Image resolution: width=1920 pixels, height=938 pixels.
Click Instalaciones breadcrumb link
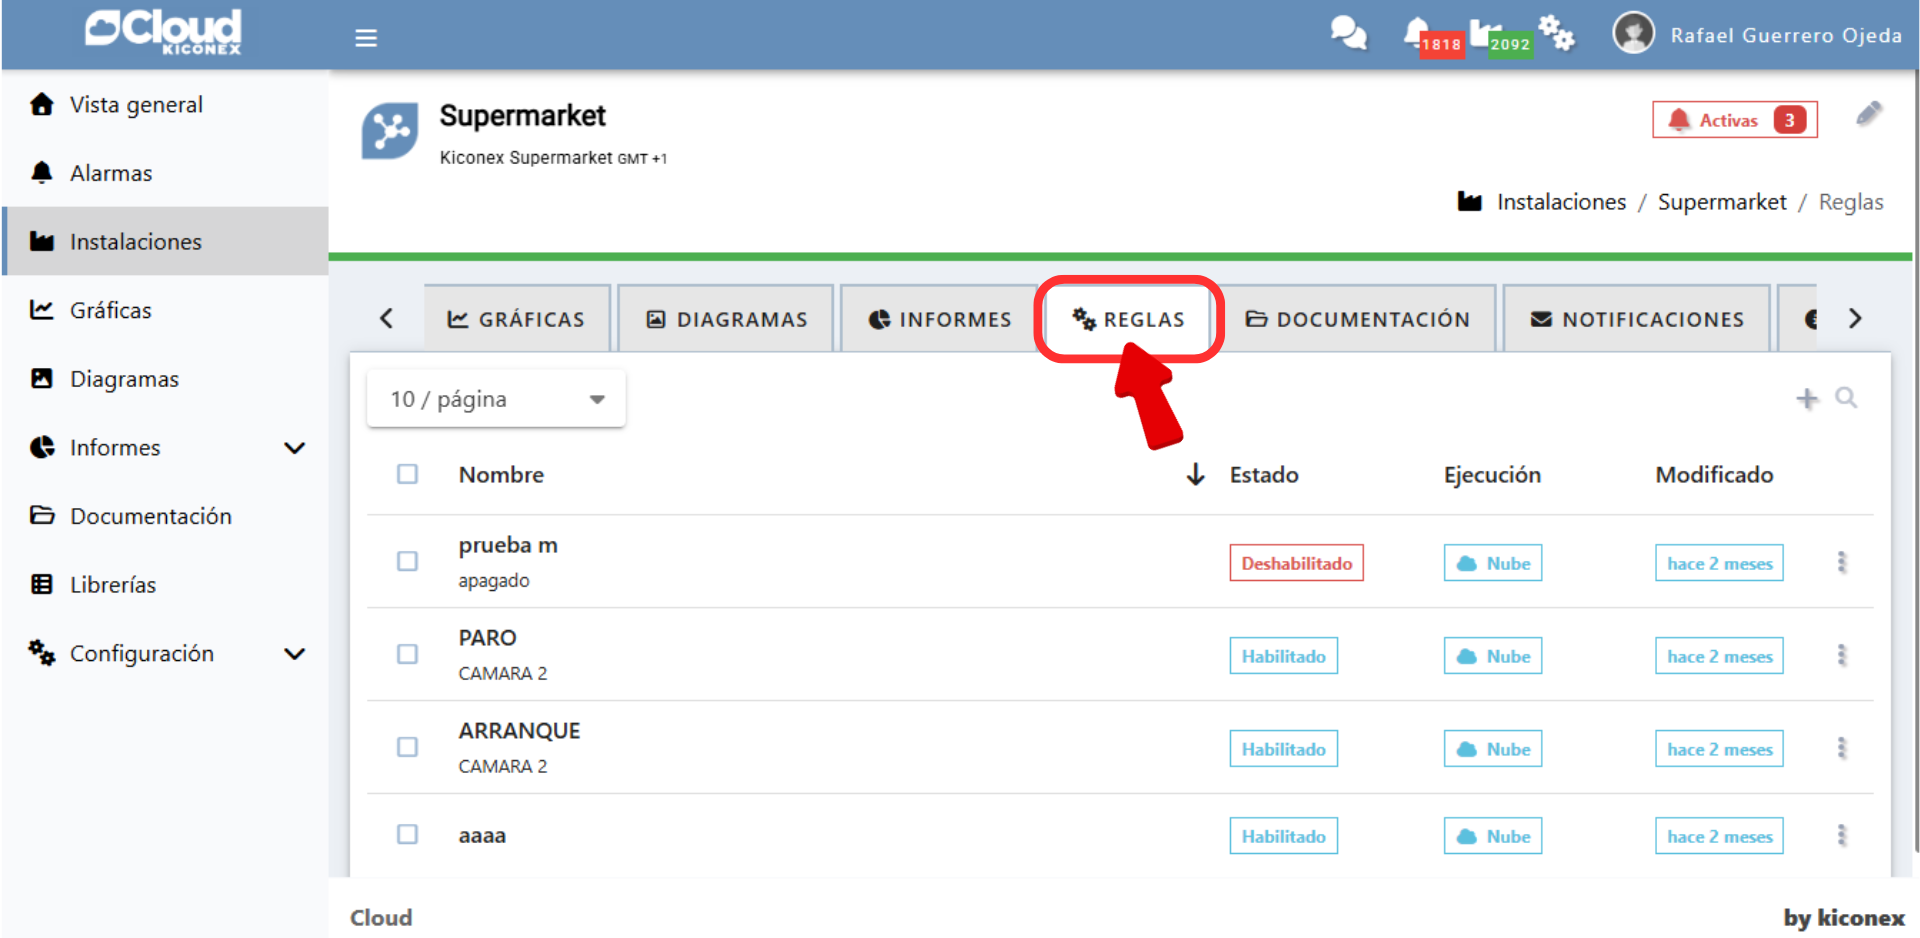(x=1560, y=202)
